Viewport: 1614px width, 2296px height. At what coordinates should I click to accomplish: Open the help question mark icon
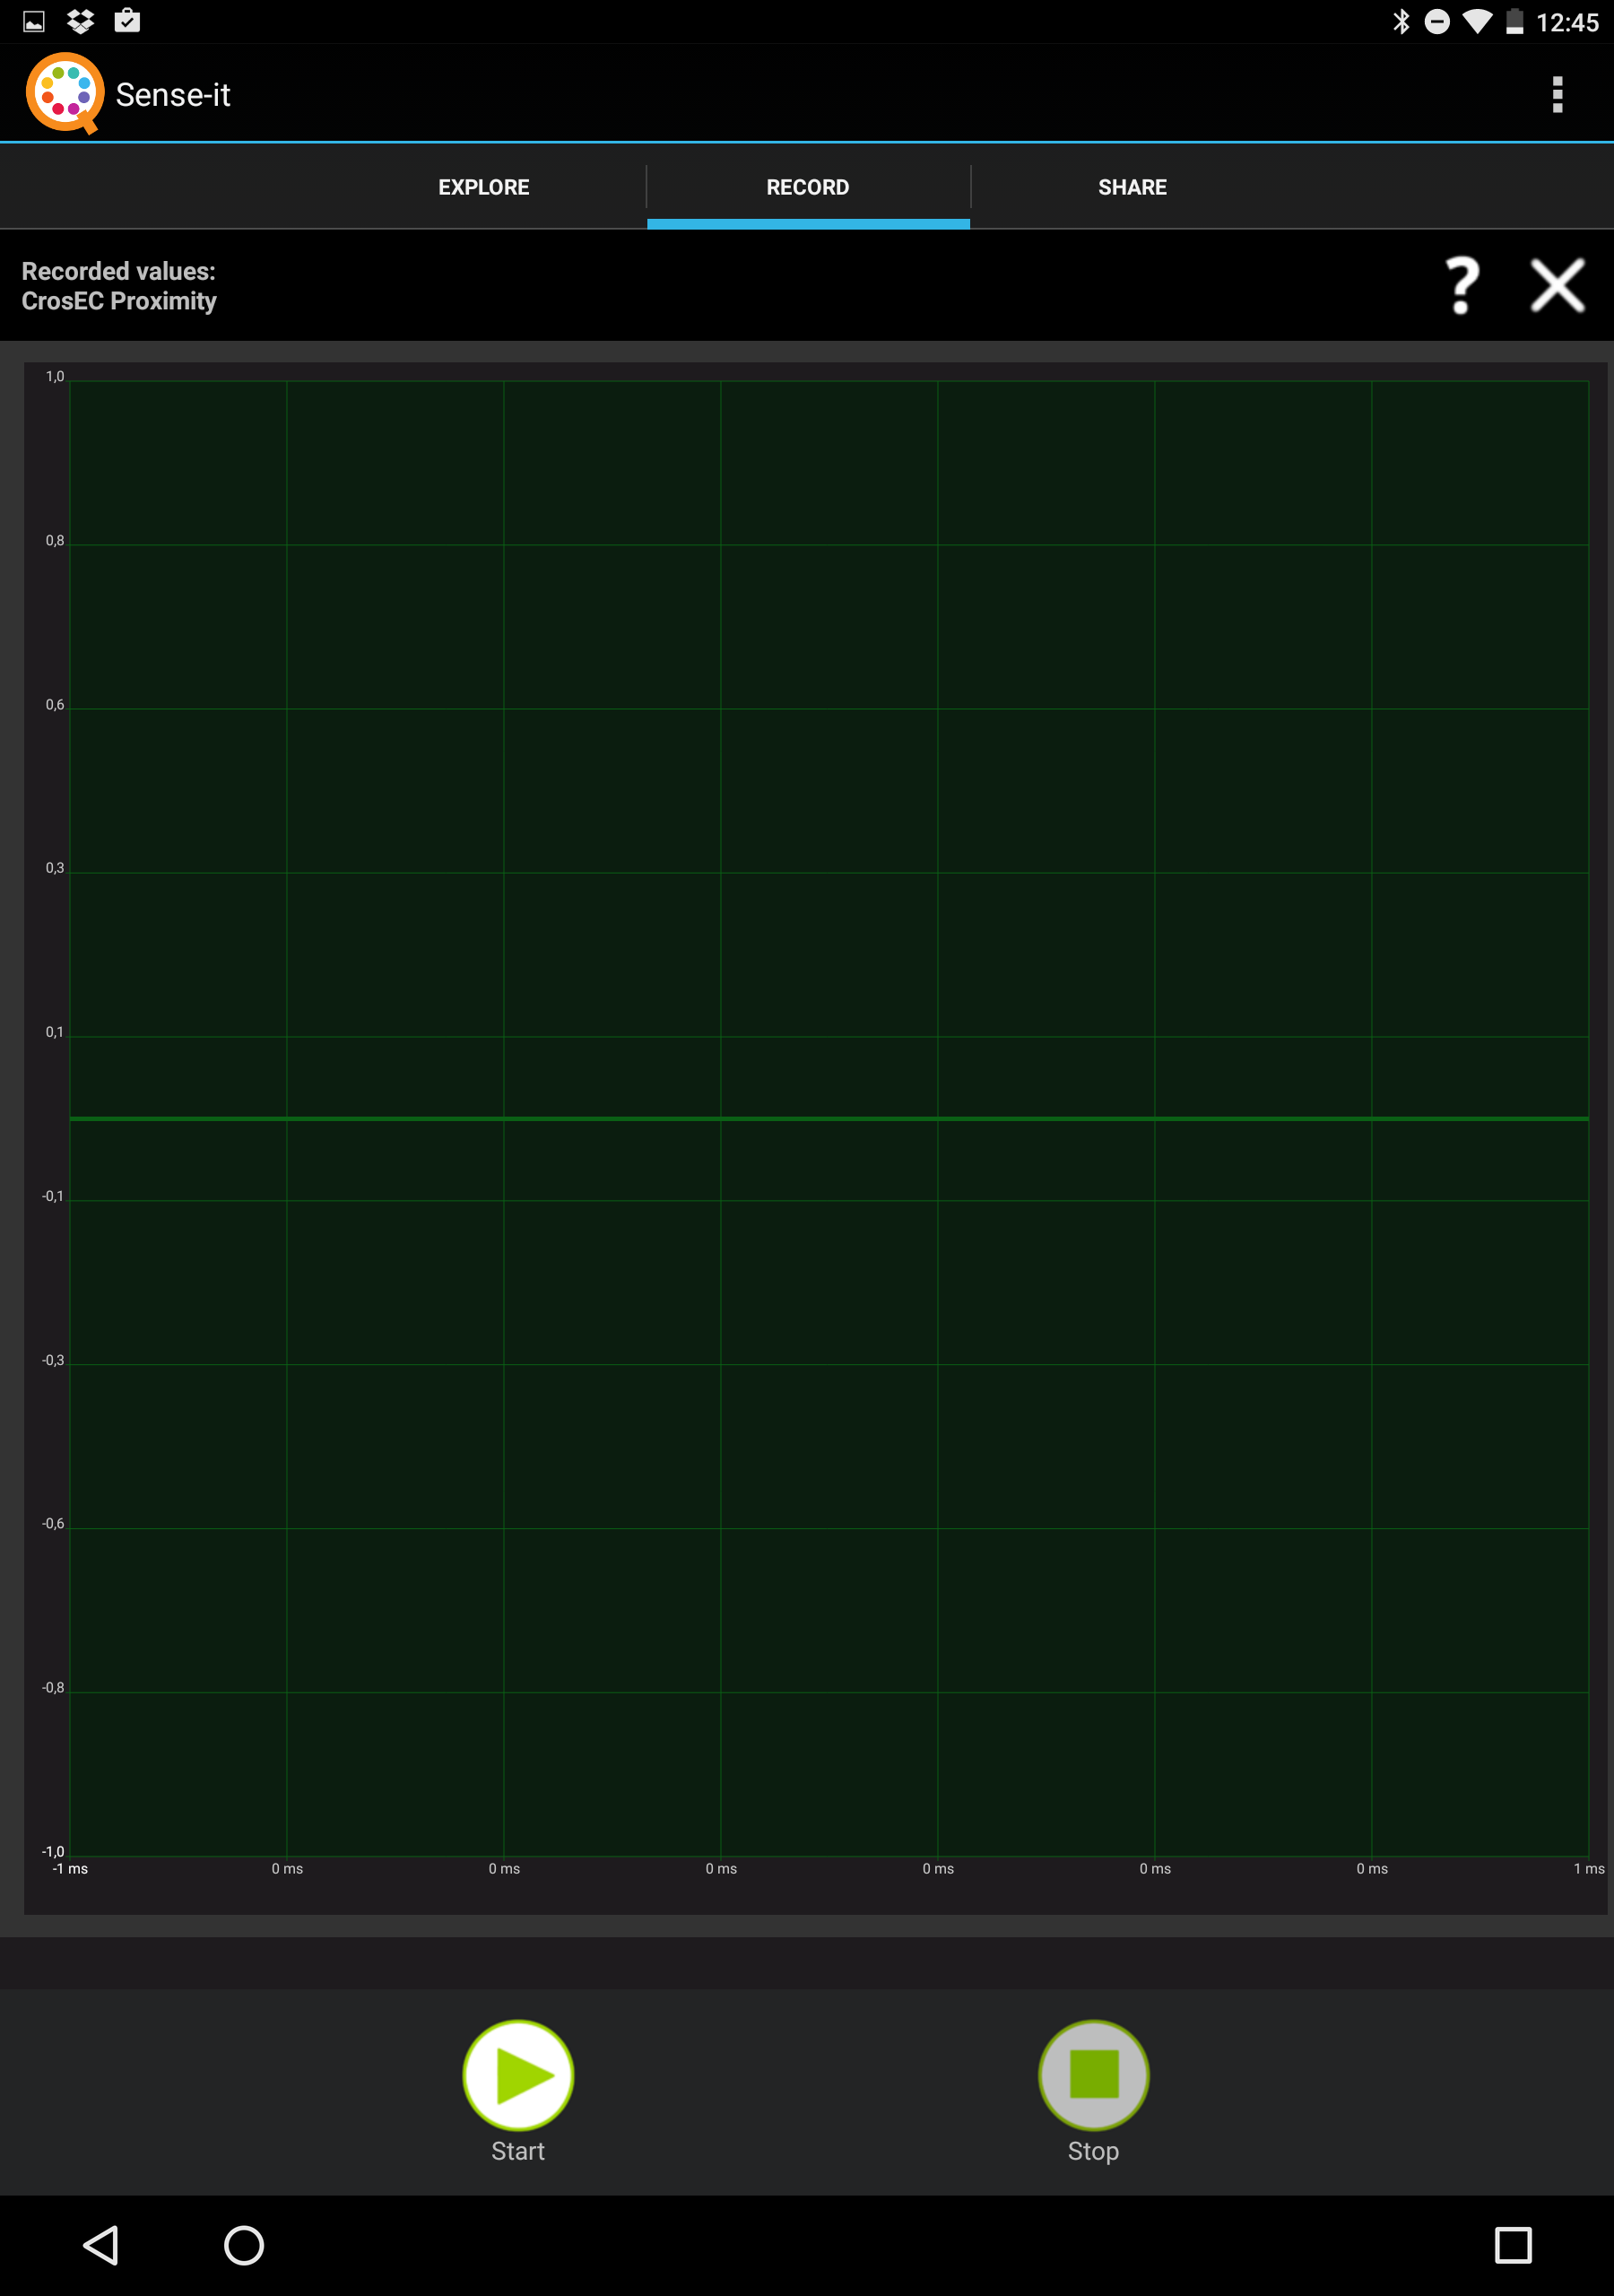1462,285
